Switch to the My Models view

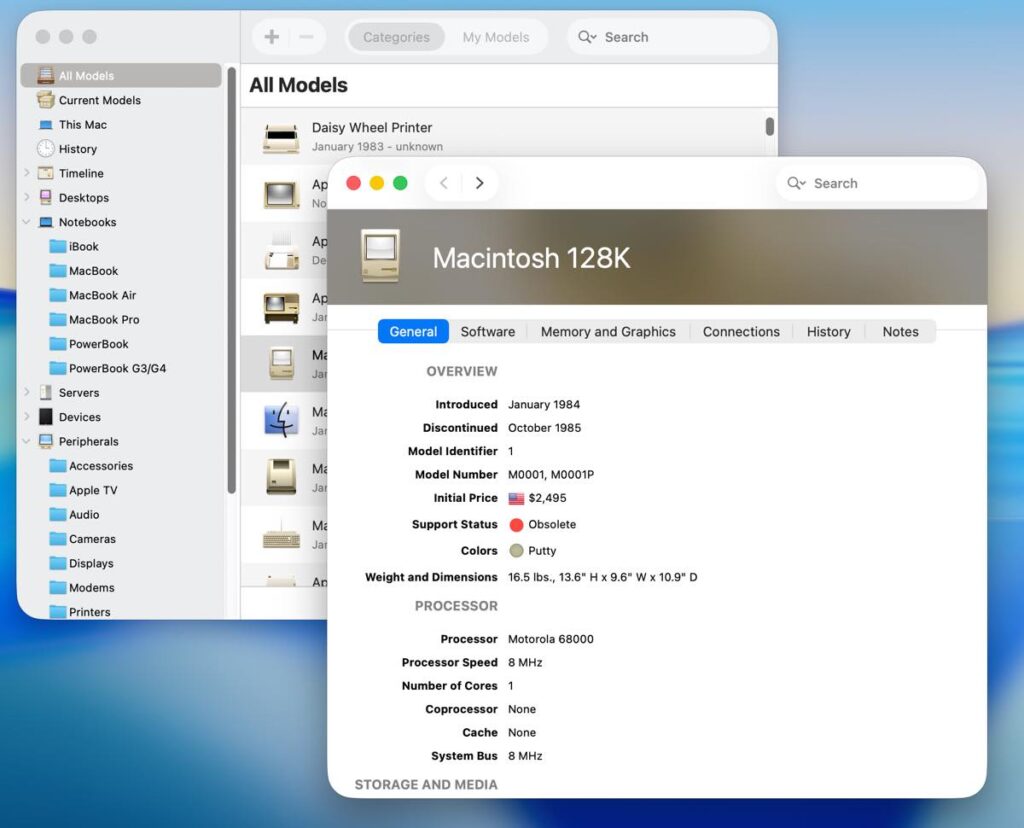click(x=495, y=37)
